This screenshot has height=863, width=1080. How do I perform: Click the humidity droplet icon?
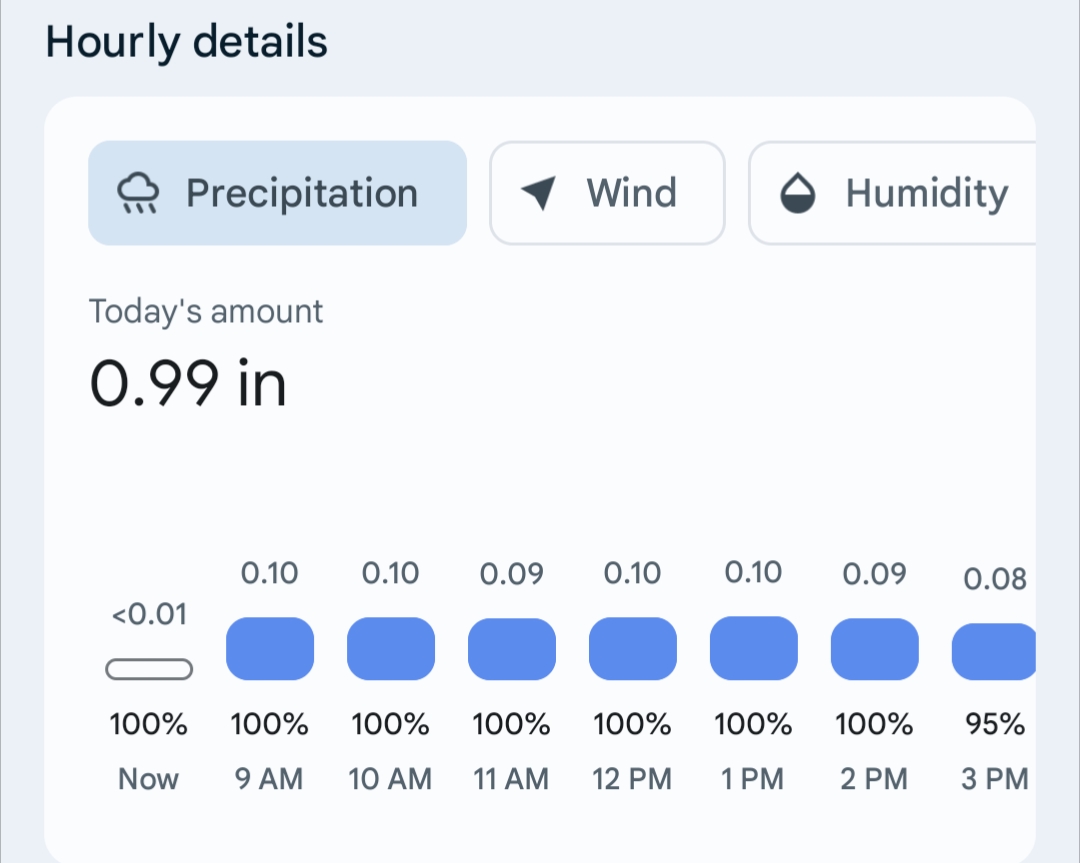798,194
